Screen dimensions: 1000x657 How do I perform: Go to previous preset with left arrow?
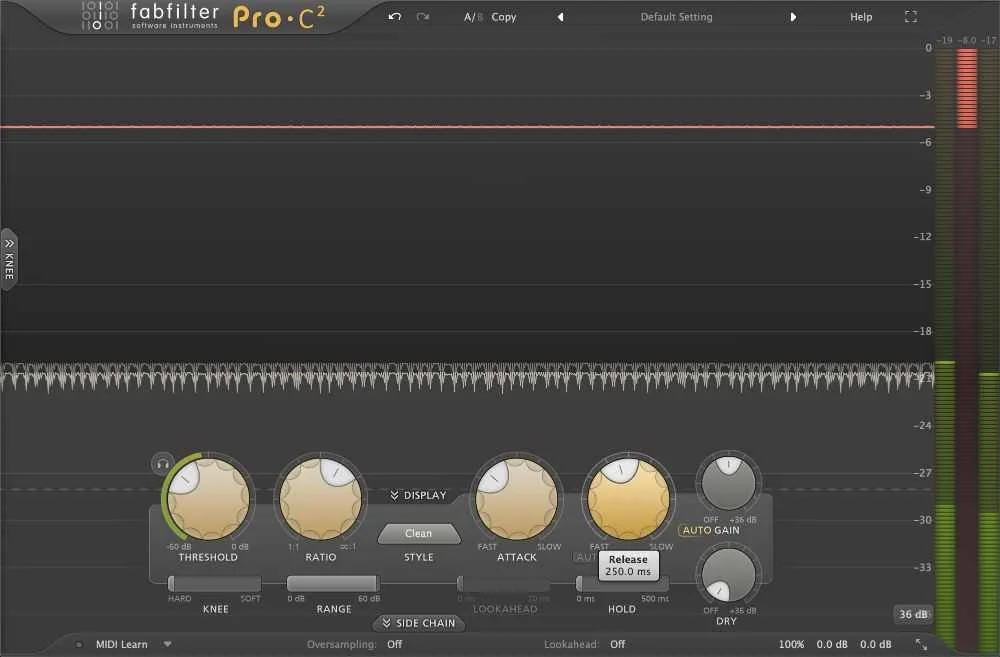click(561, 17)
